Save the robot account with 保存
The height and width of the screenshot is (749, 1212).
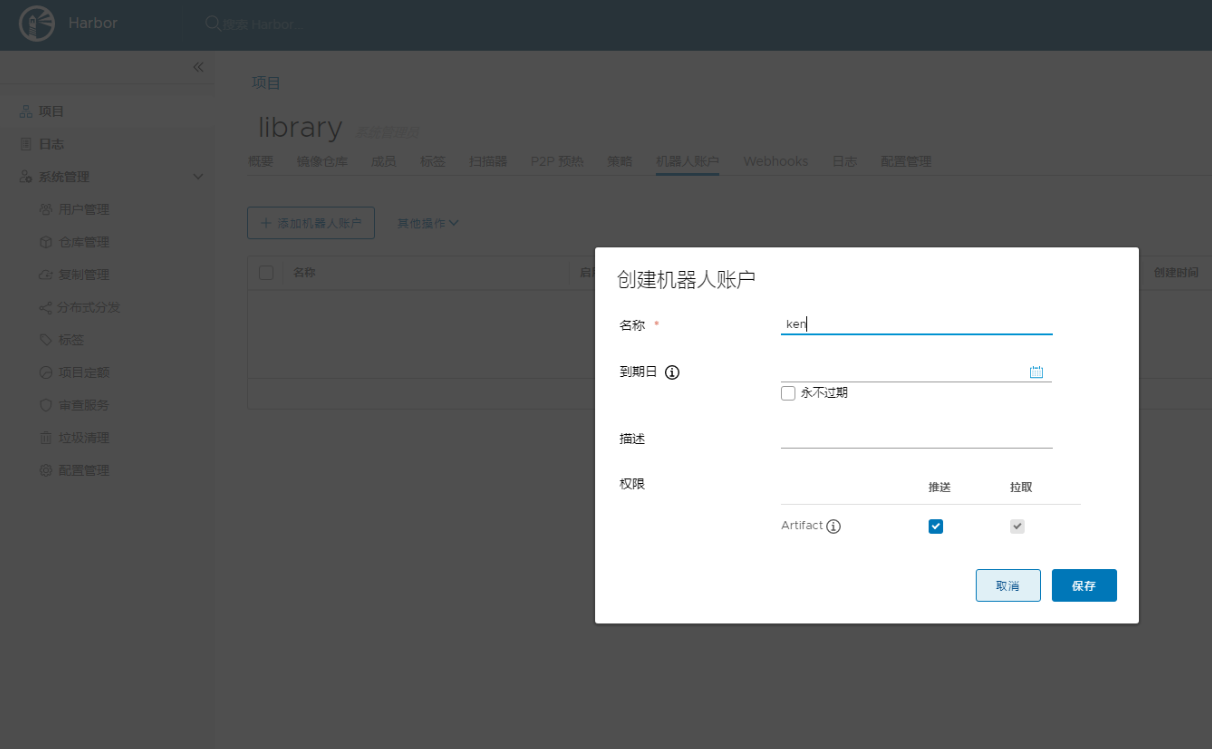coord(1084,585)
